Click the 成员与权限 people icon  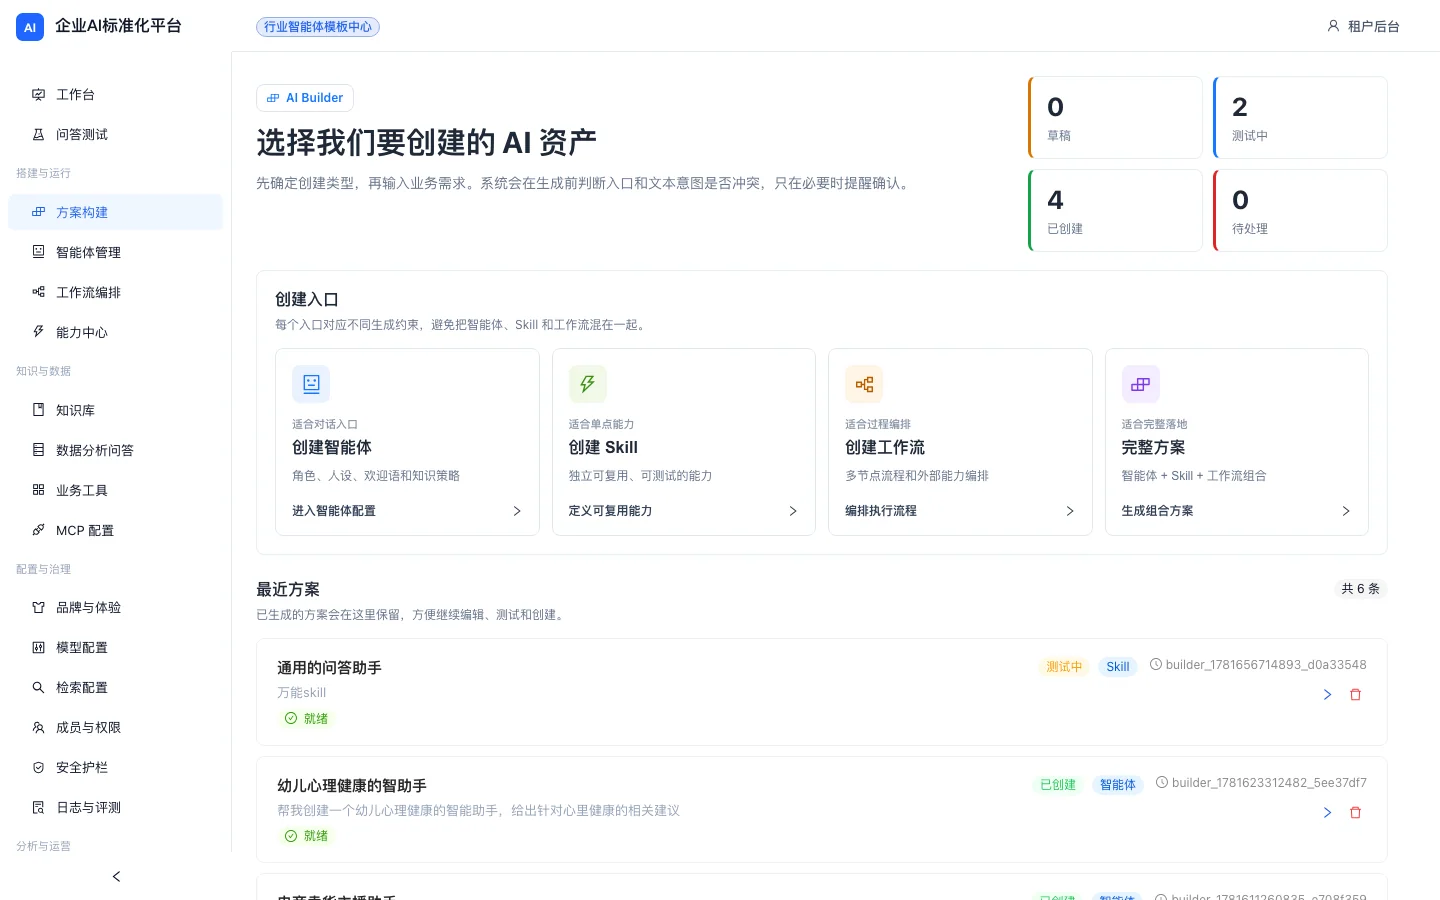point(38,727)
